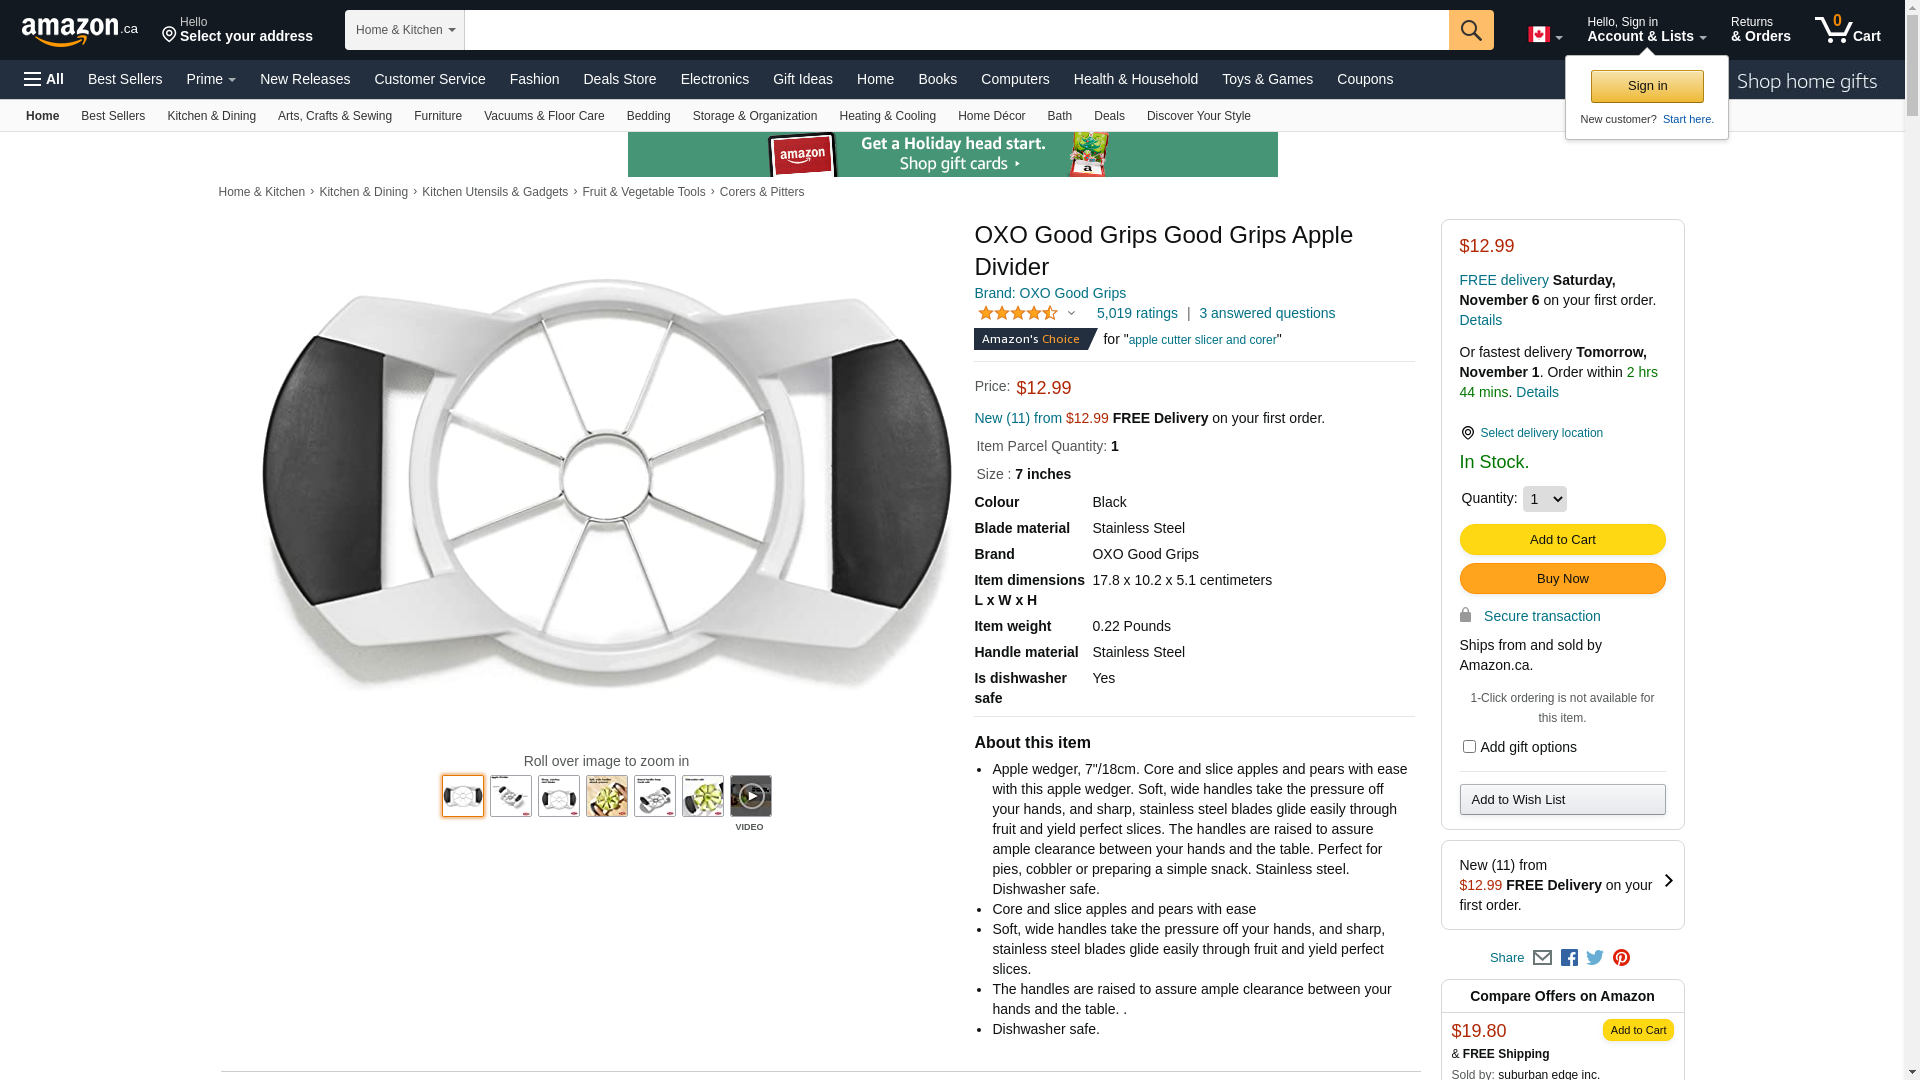
Task: Share the product on Pinterest
Action: pos(1621,958)
